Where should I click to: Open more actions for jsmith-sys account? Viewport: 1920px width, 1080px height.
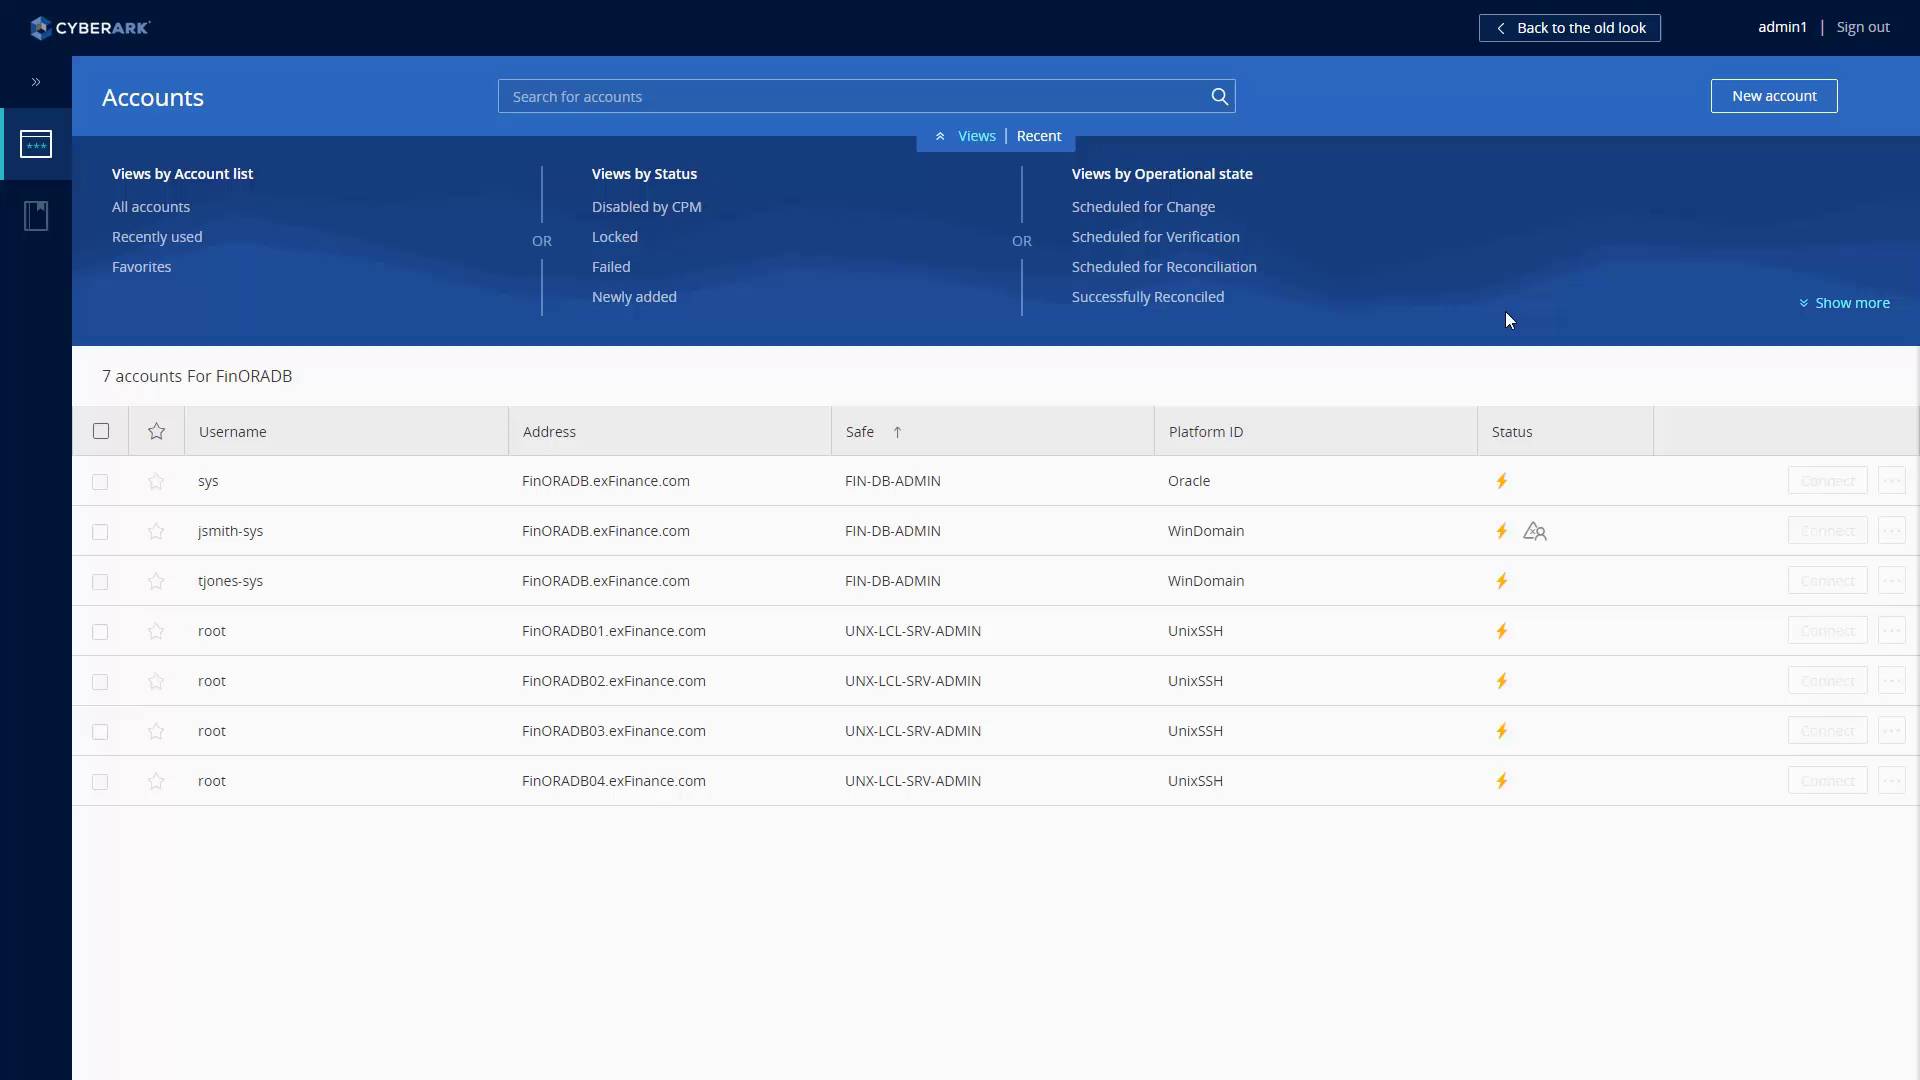tap(1891, 531)
